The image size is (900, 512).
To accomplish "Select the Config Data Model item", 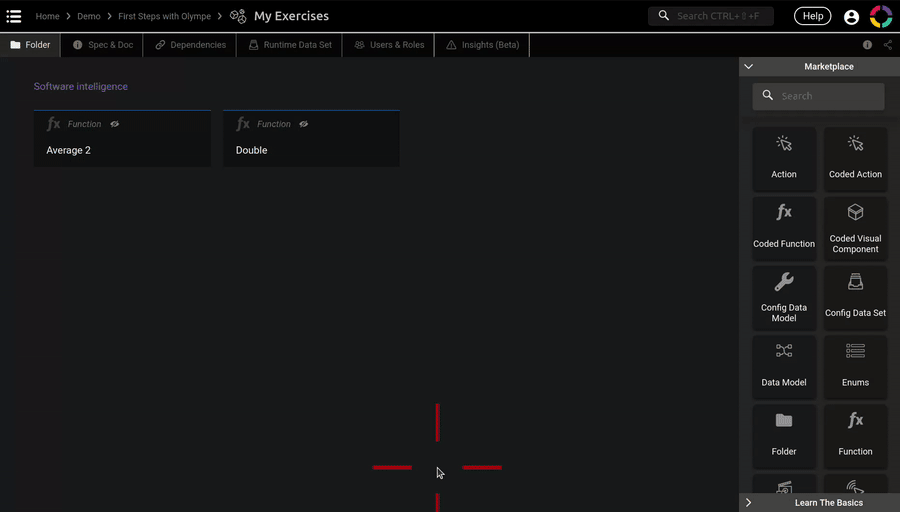I will tap(784, 297).
